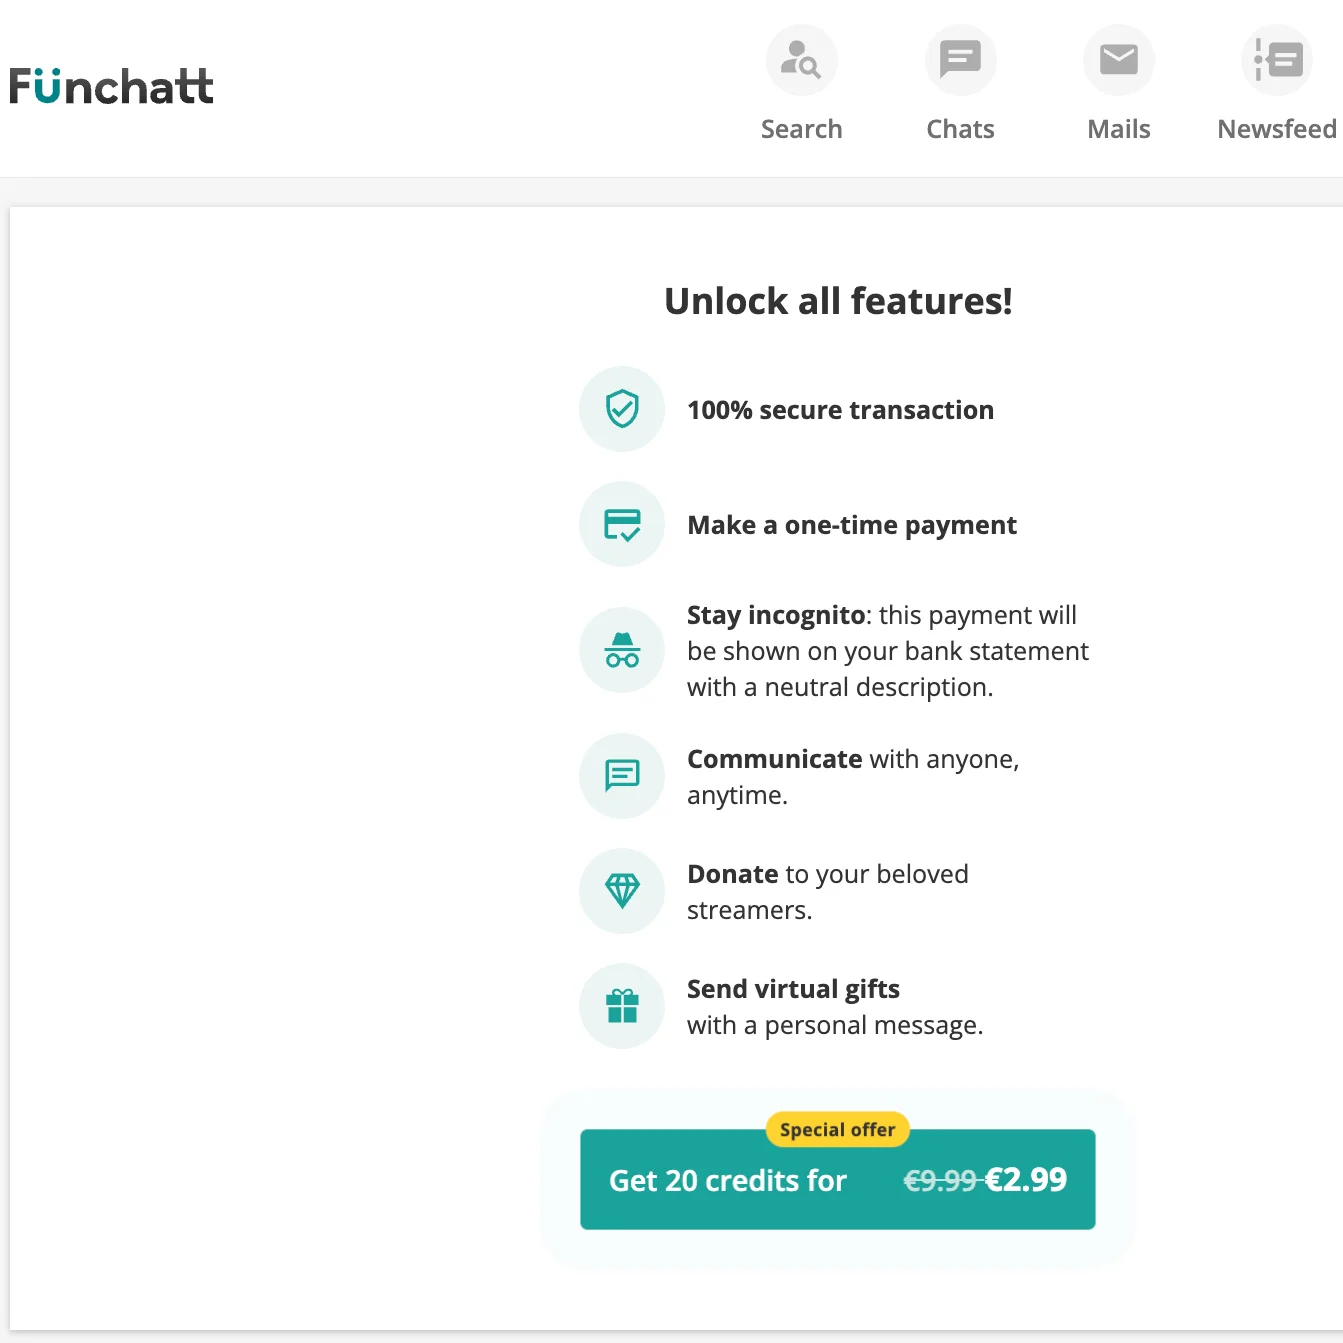The image size is (1343, 1343).
Task: Click the yellow Special offer badge
Action: 837,1129
